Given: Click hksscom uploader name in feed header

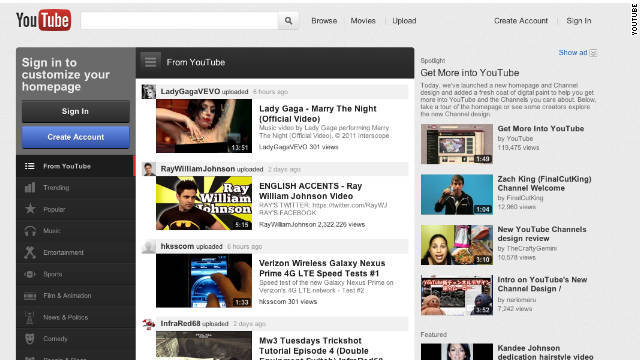Looking at the screenshot, I should point(177,247).
